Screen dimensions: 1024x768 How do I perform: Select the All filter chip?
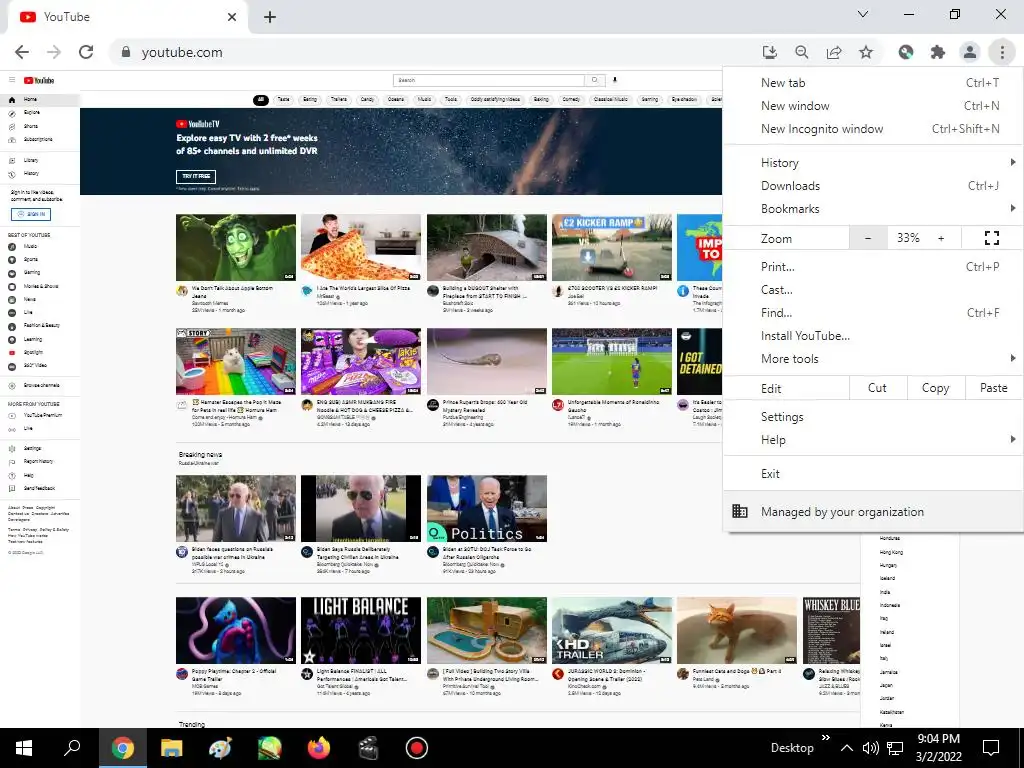click(261, 100)
